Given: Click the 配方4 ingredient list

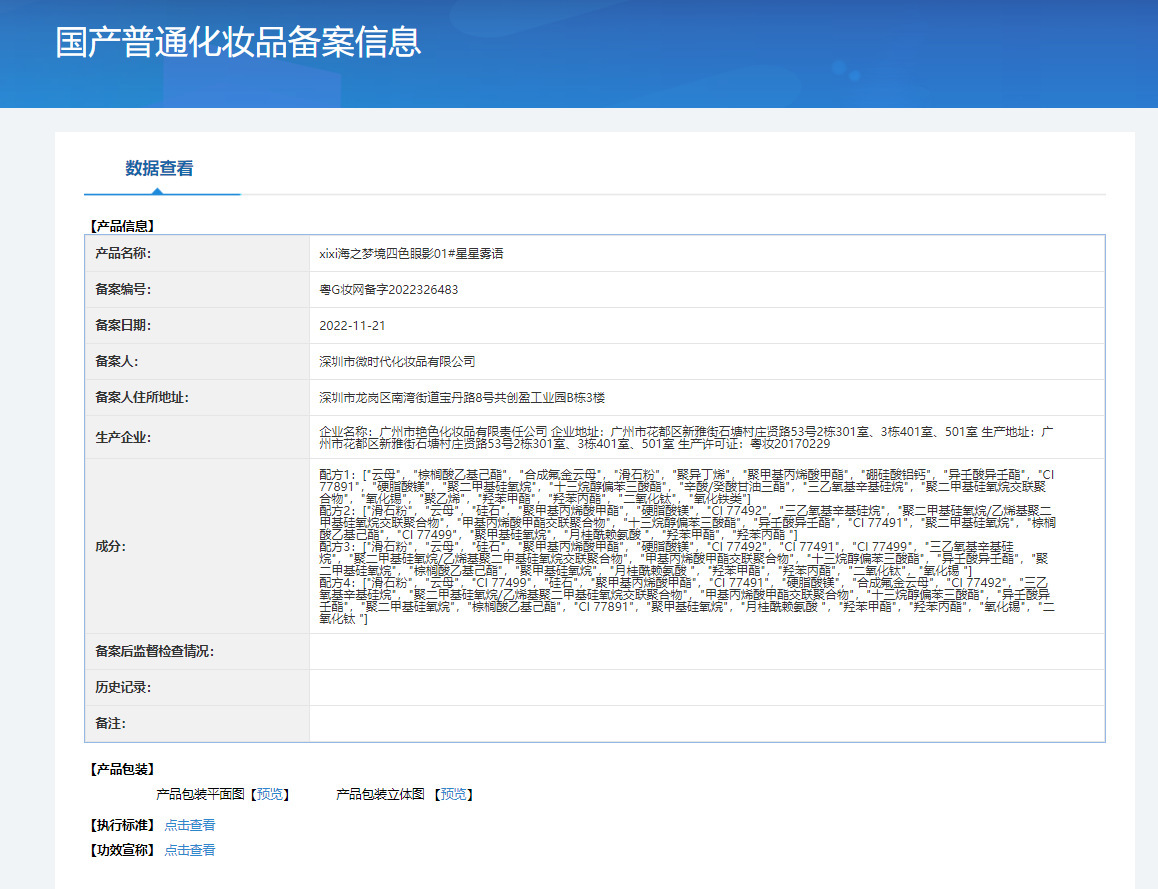Looking at the screenshot, I should (687, 601).
